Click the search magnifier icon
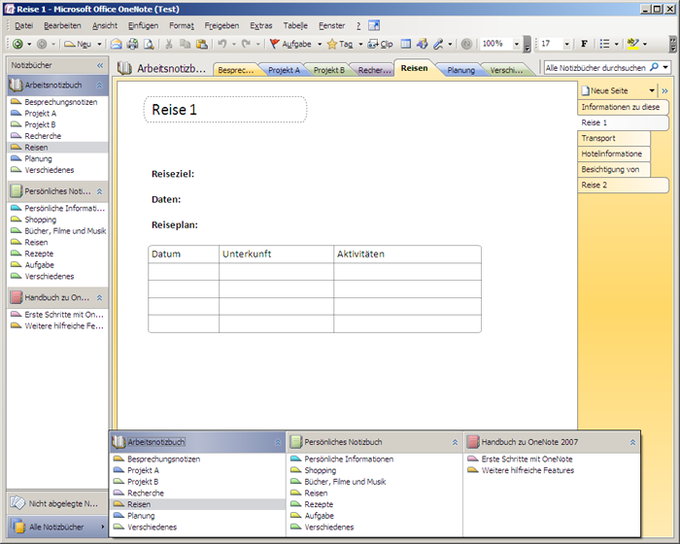Screen dimensions: 680x544 pyautogui.click(x=654, y=67)
